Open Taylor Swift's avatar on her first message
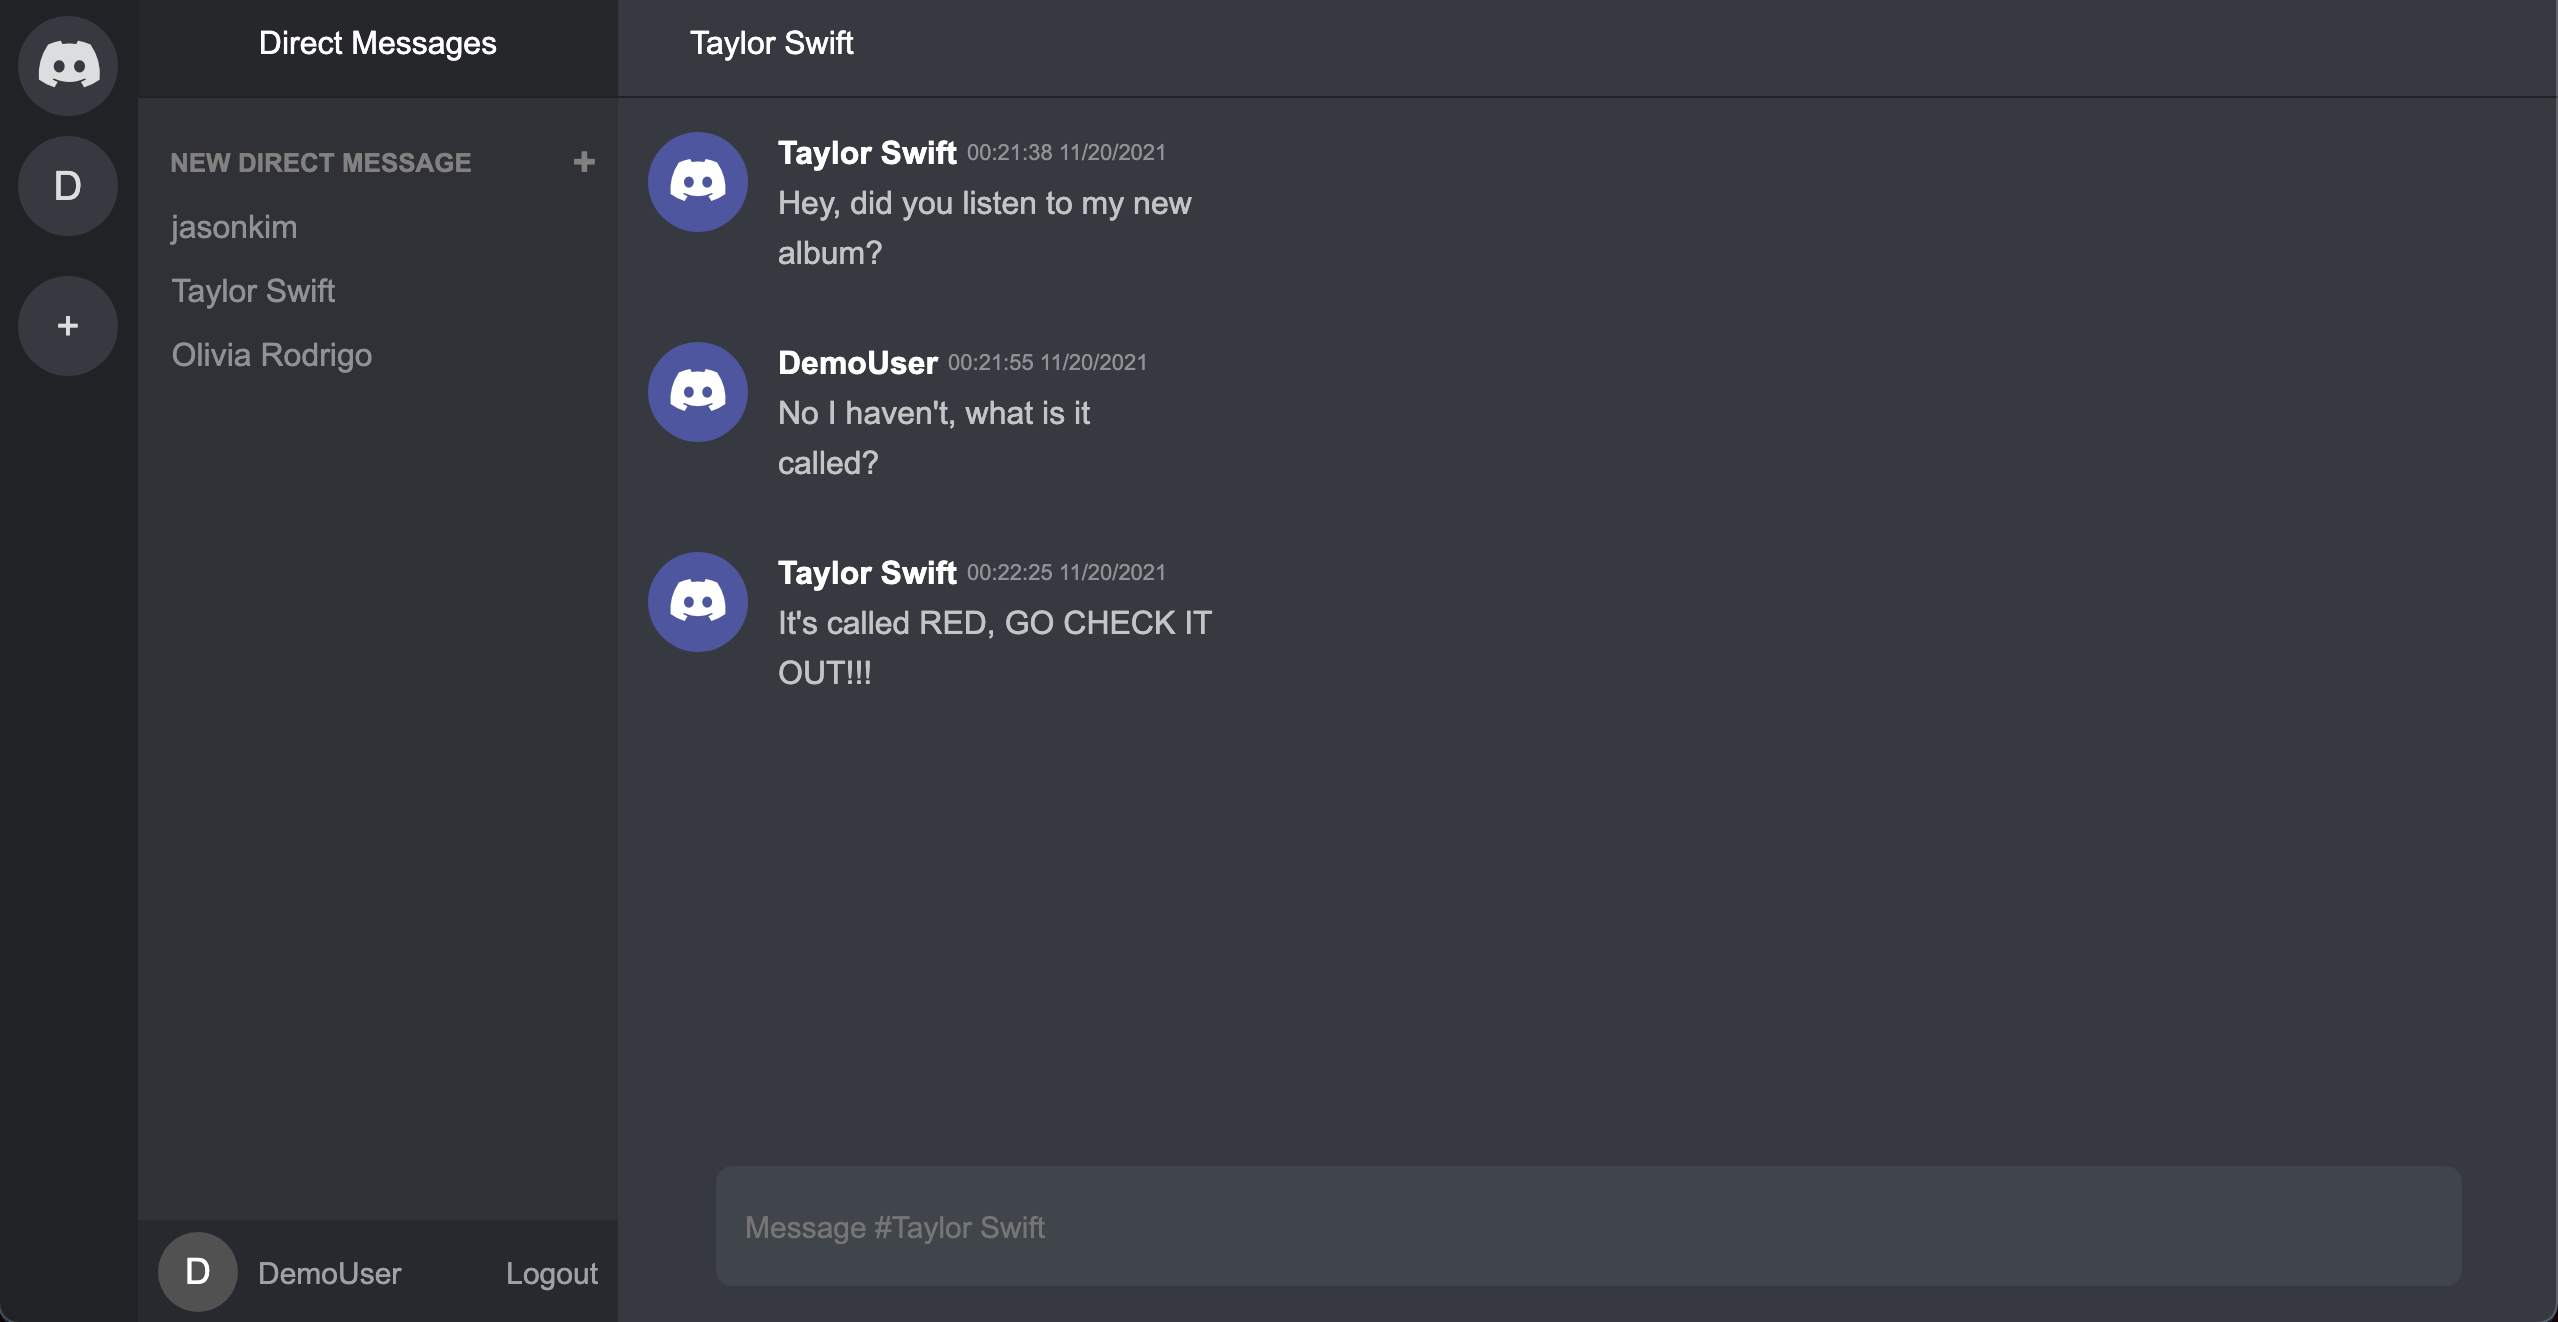This screenshot has height=1322, width=2558. [x=697, y=181]
